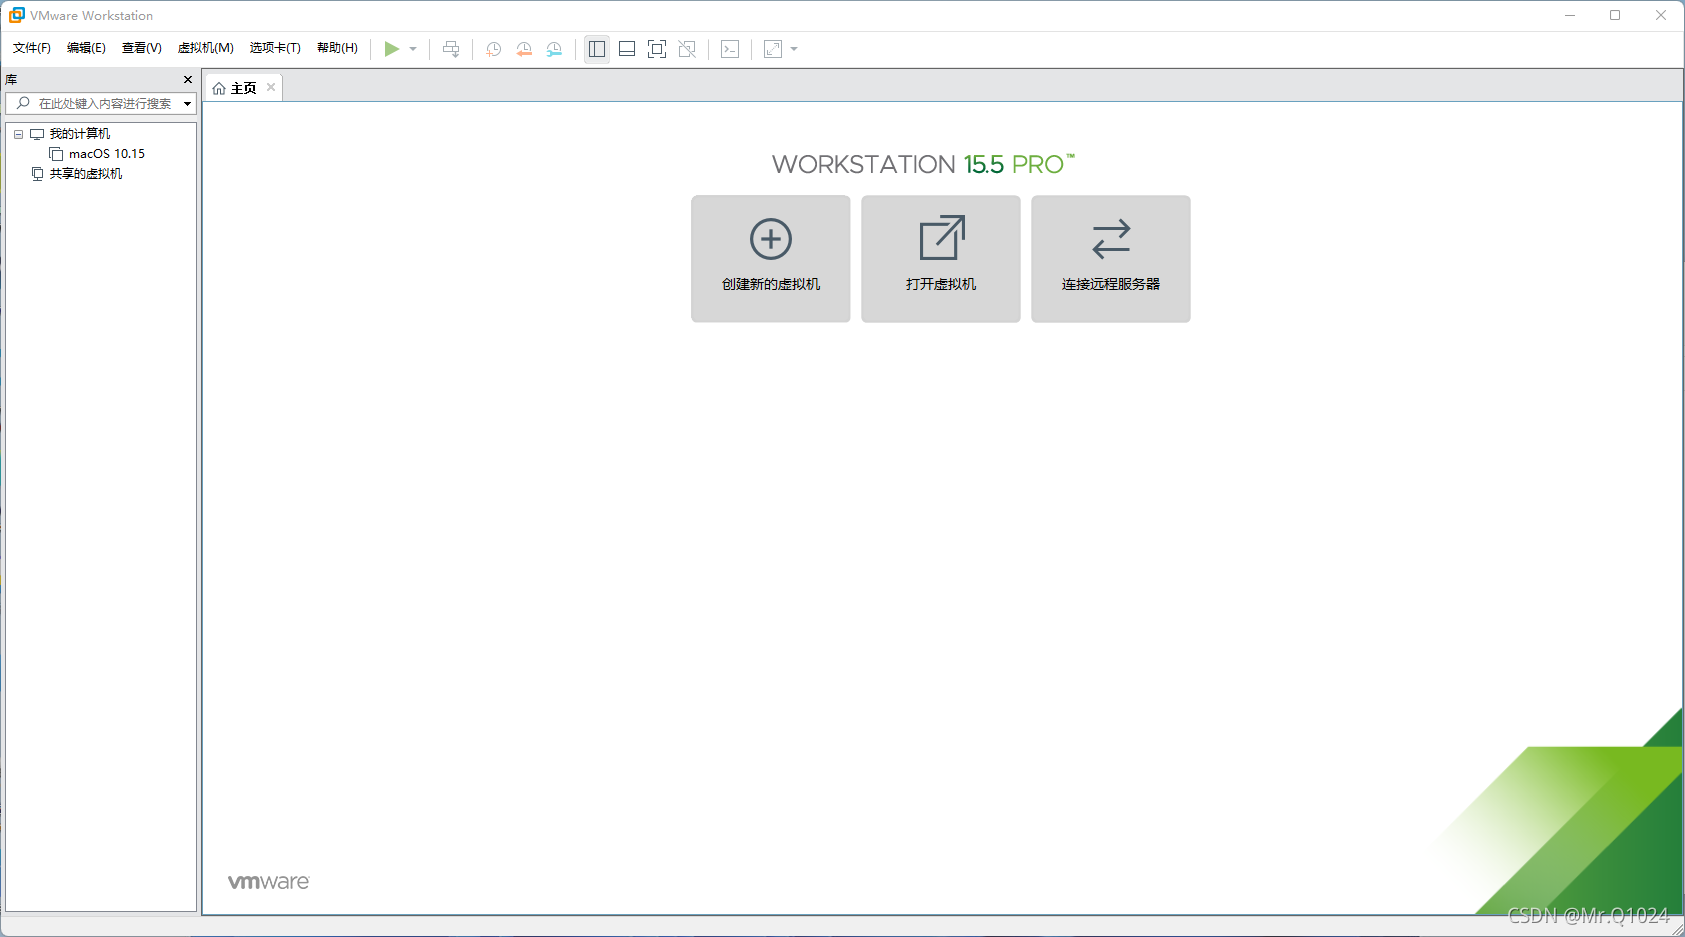Close the 主页 tab

(271, 87)
